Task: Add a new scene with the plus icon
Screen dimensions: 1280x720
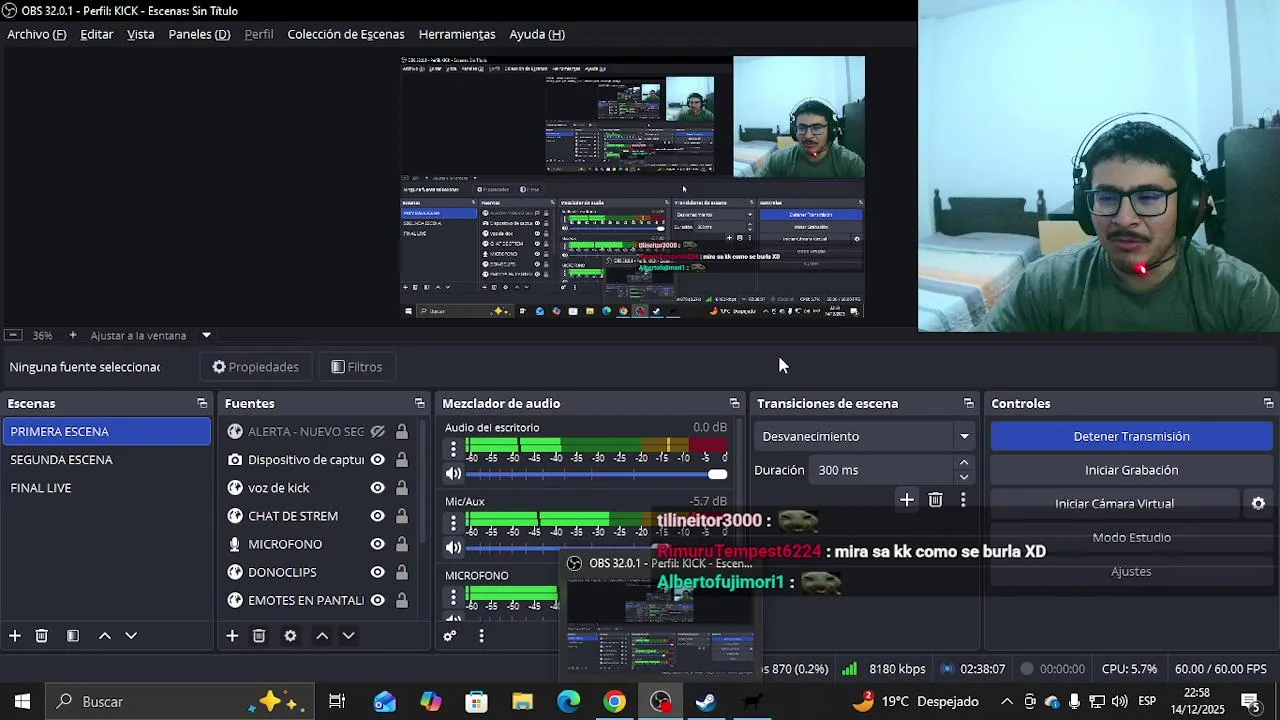Action: click(15, 636)
